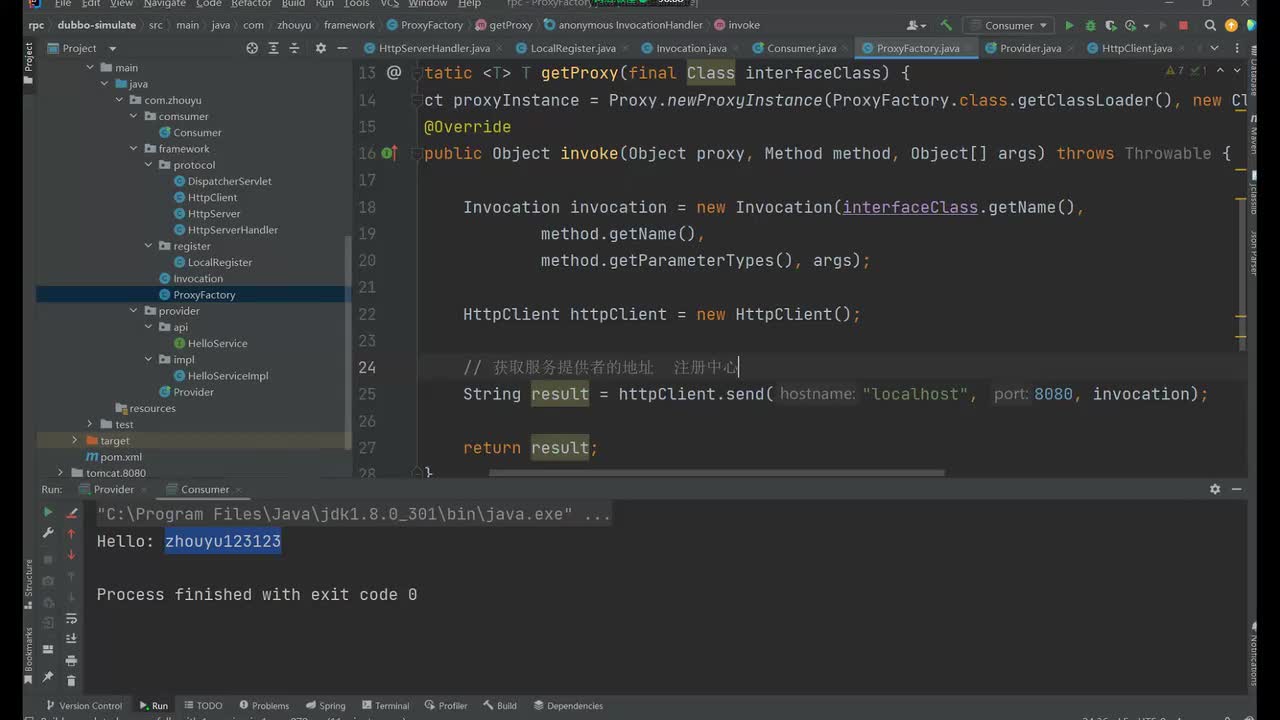
Task: Collapse the framework package in tree
Action: pyautogui.click(x=135, y=149)
